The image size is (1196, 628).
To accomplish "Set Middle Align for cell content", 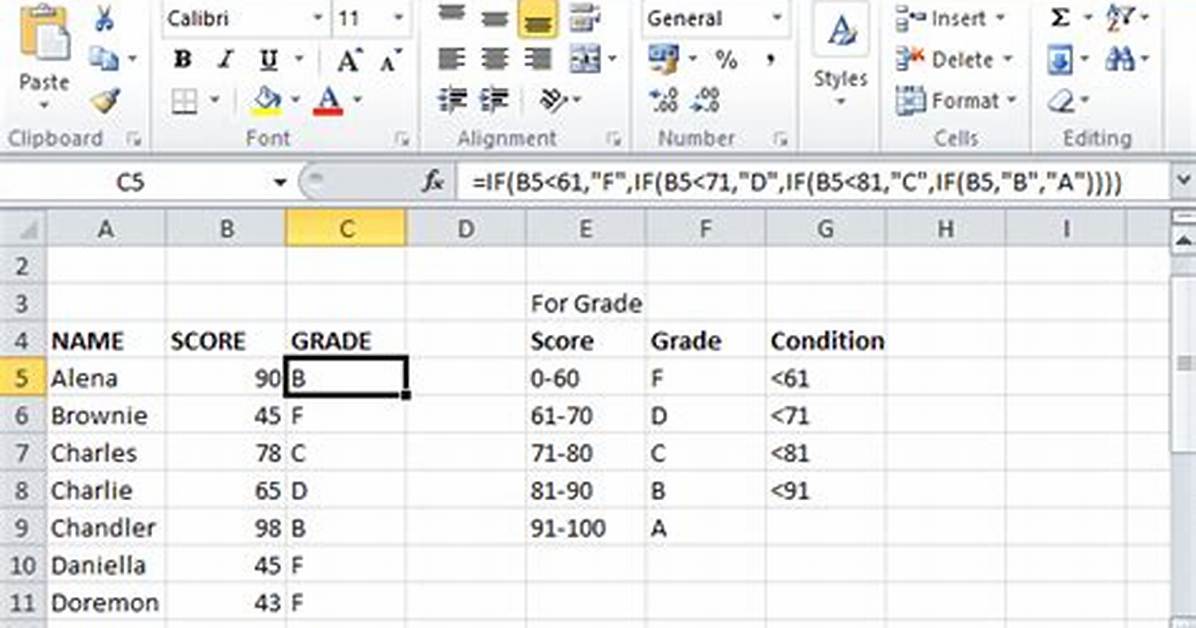I will pos(495,17).
